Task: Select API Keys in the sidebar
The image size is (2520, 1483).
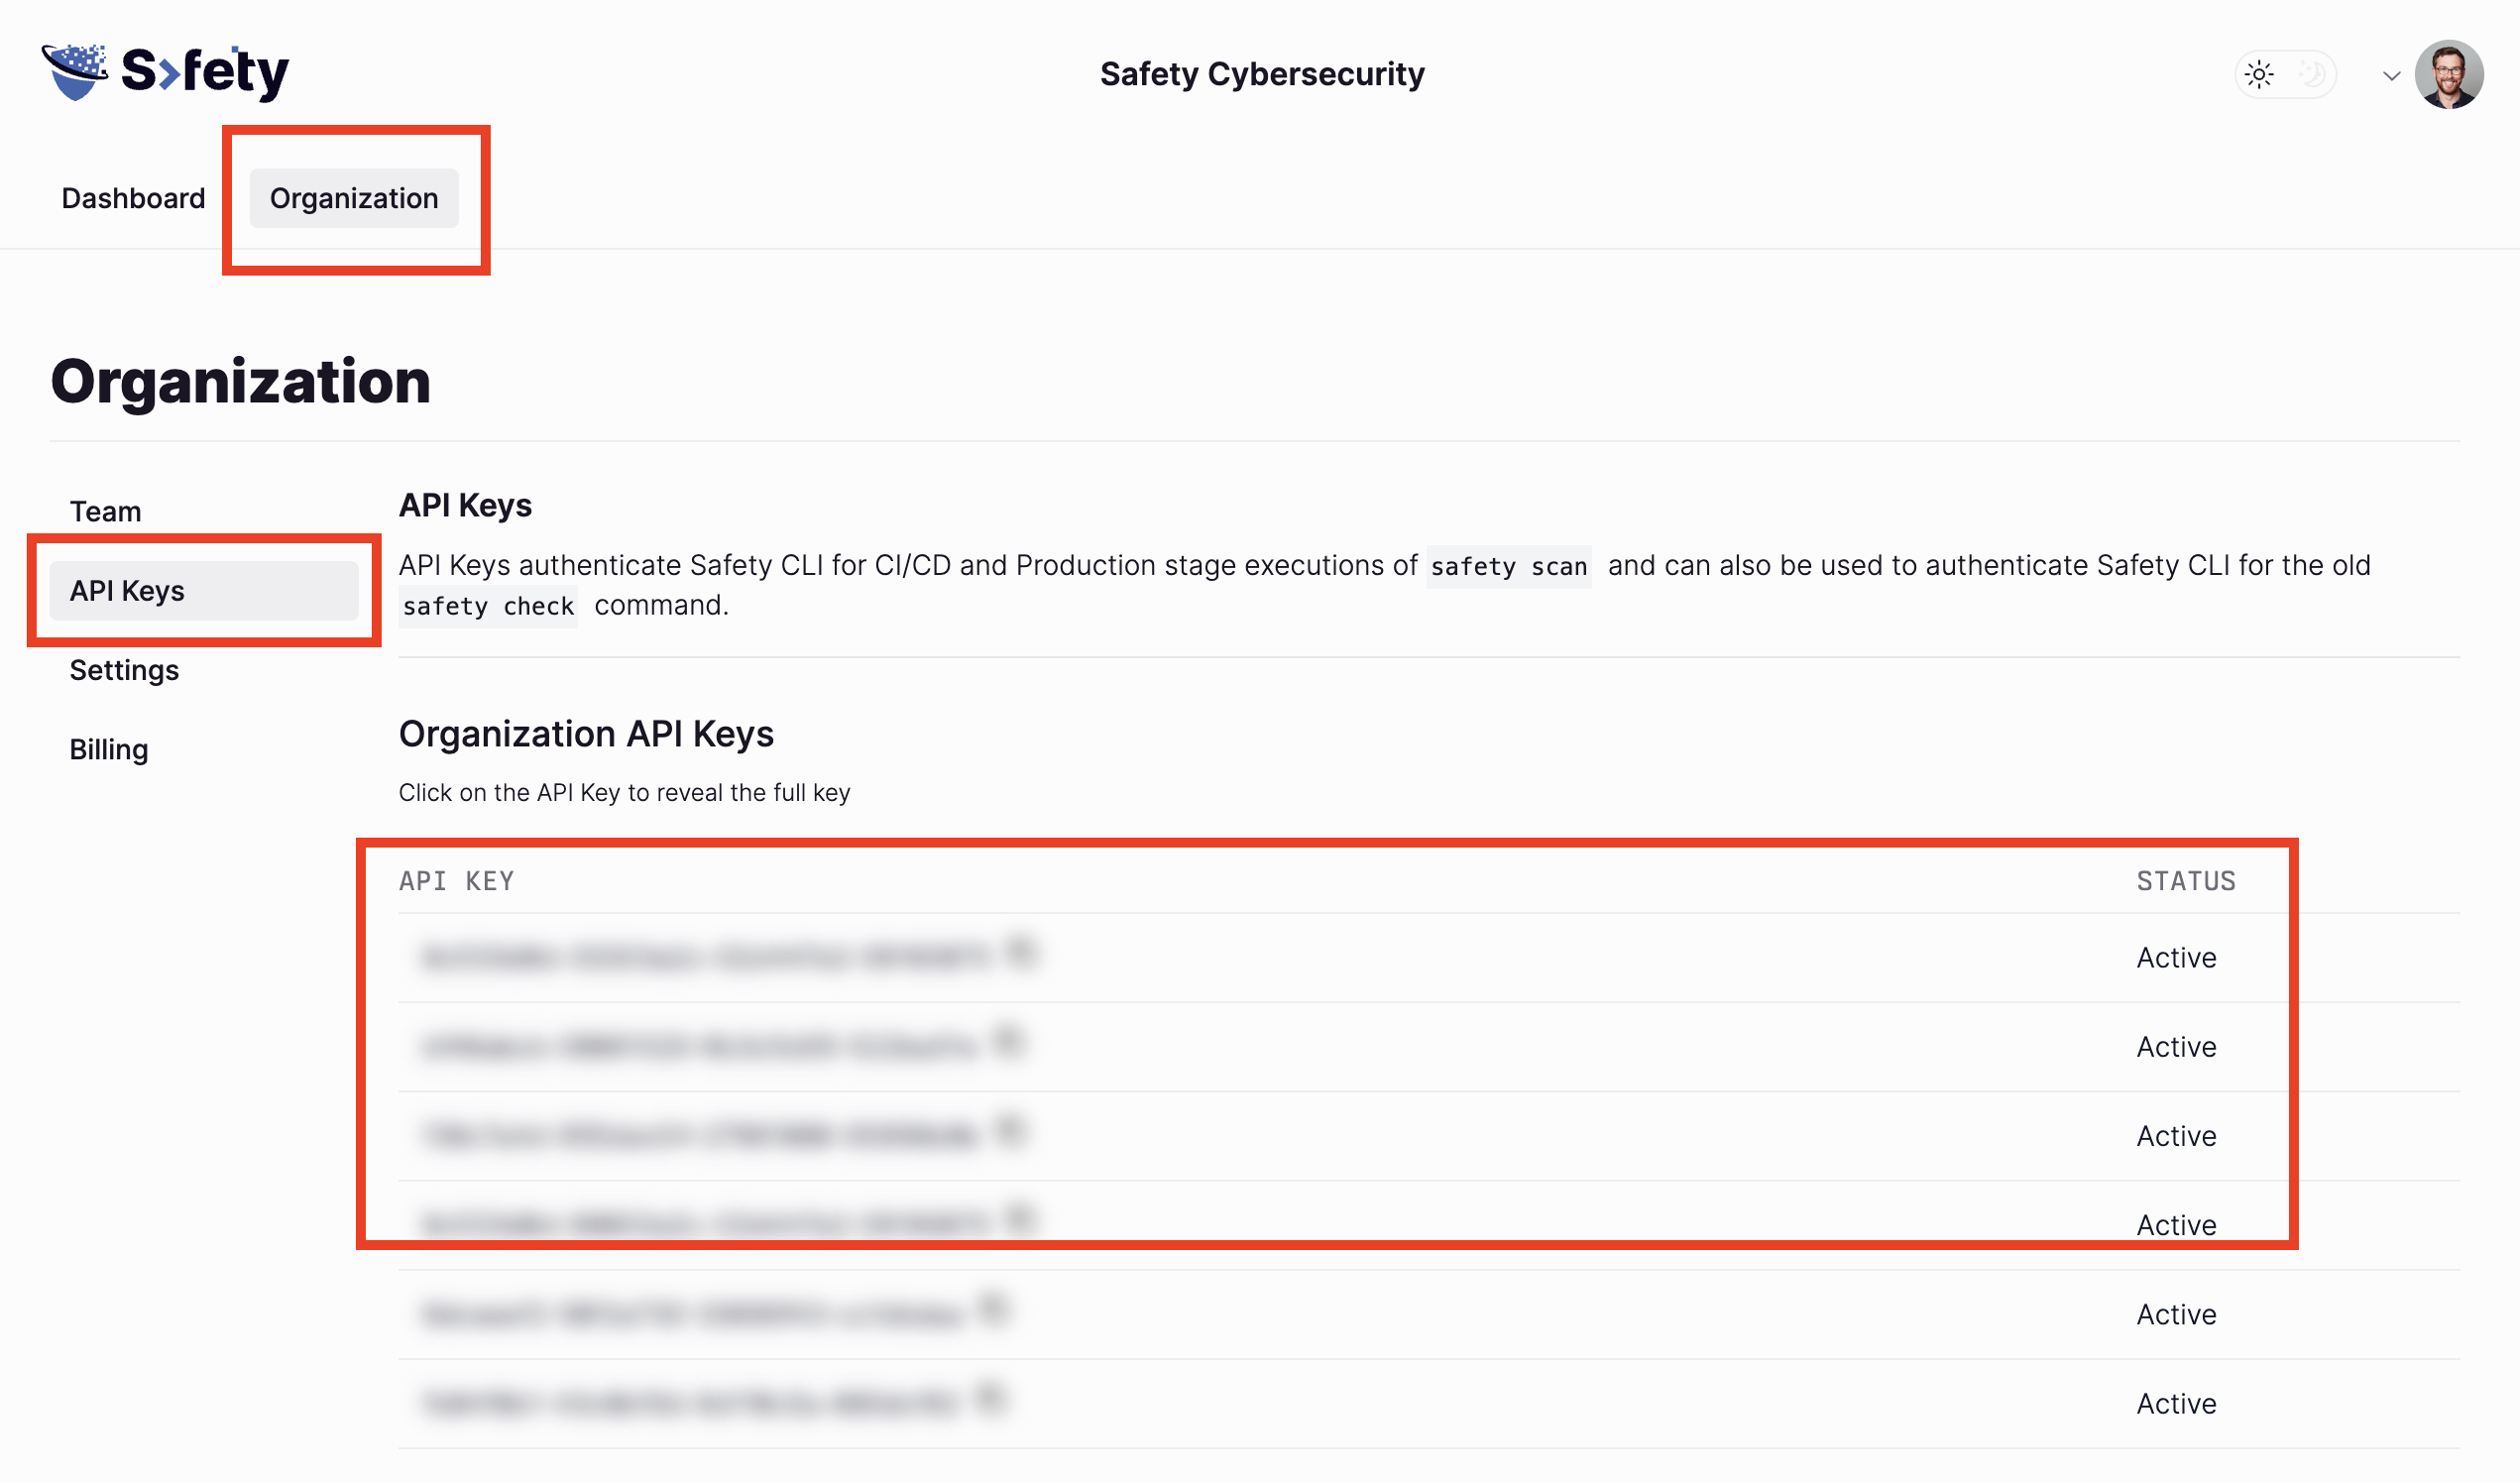Action: (x=127, y=591)
